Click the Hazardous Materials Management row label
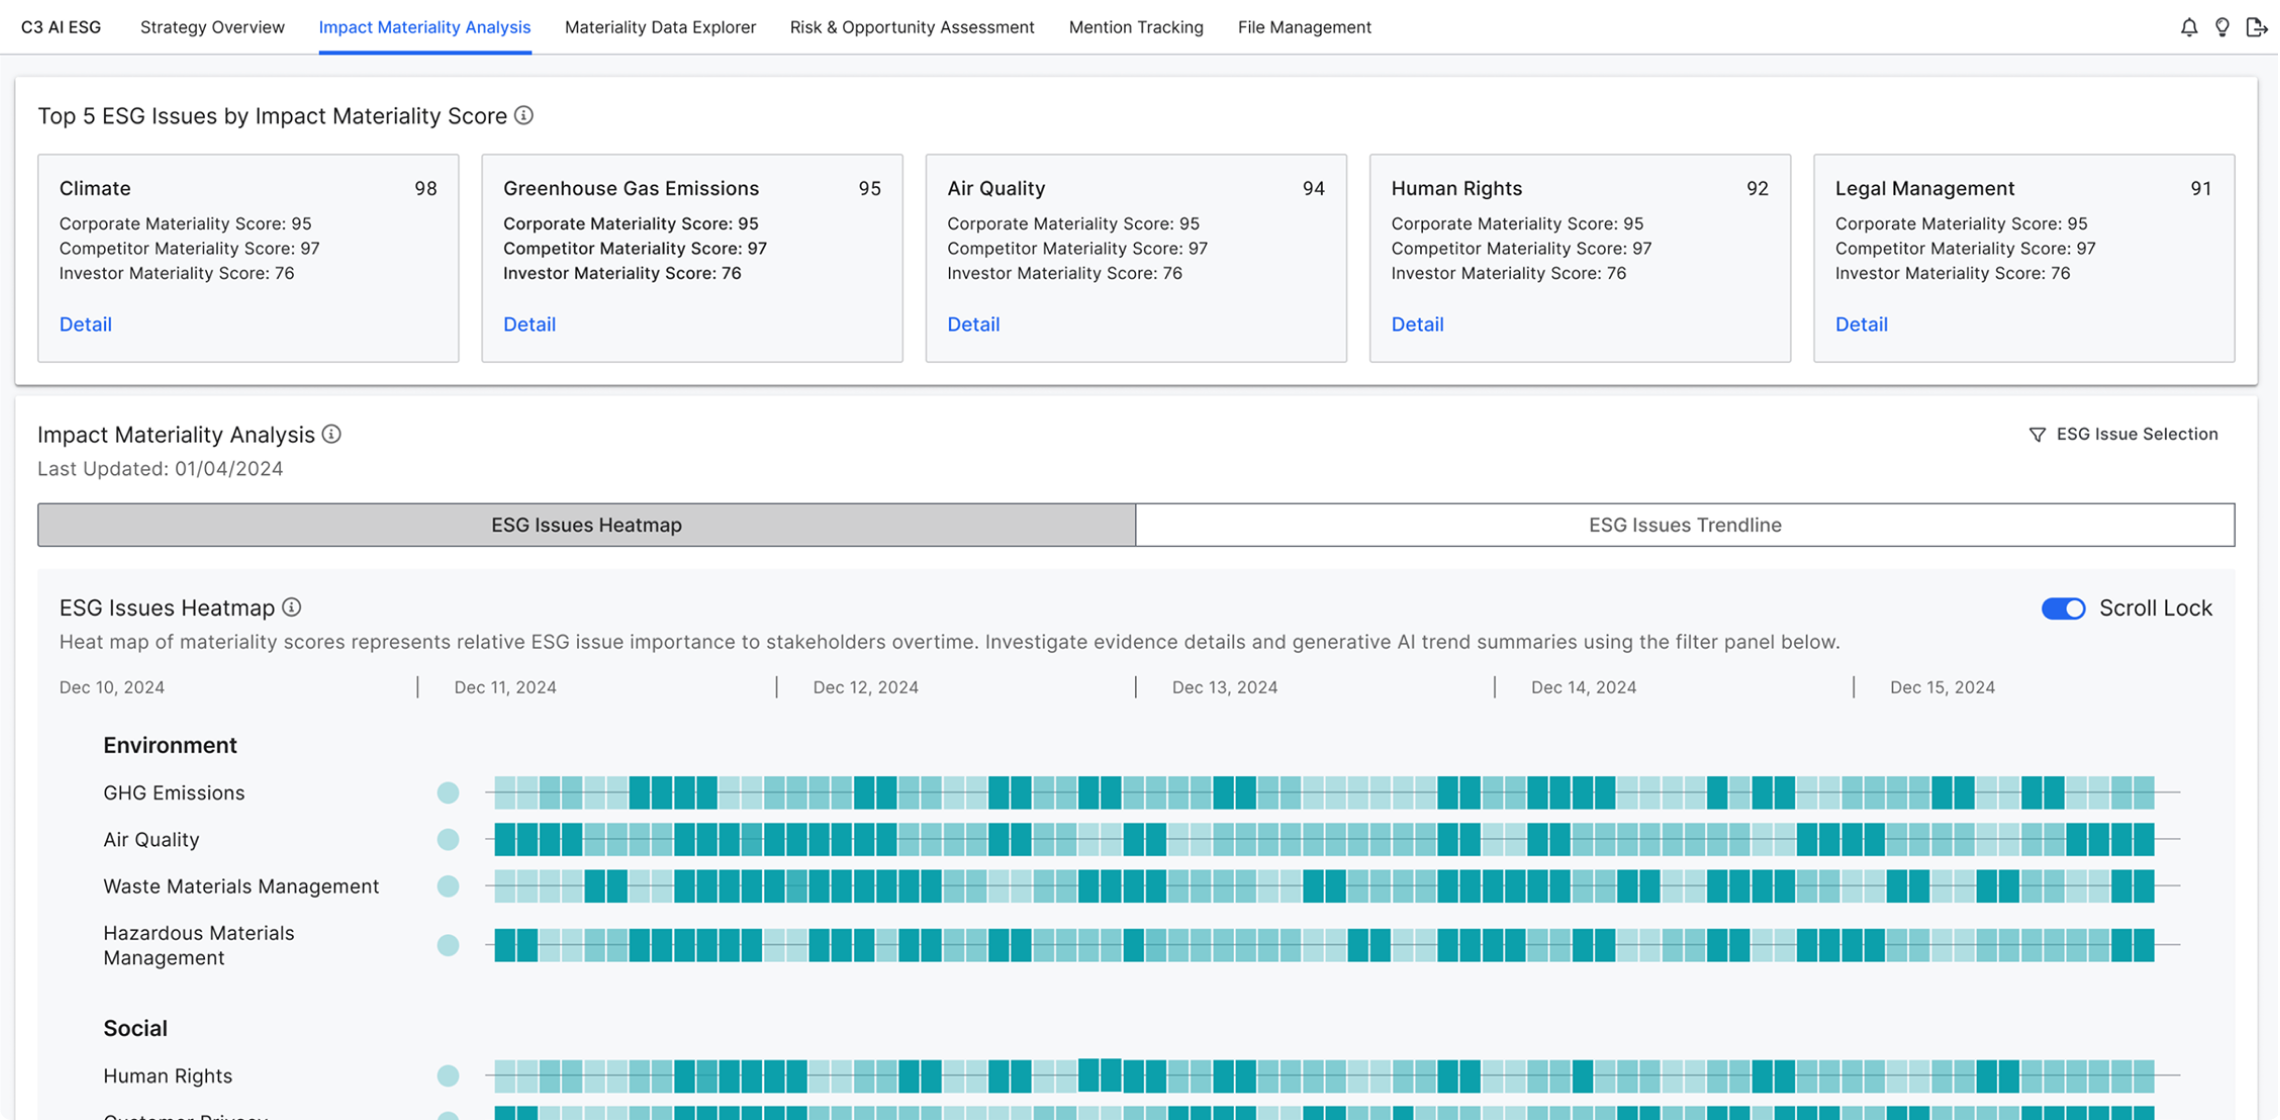The height and width of the screenshot is (1120, 2280). (x=199, y=945)
